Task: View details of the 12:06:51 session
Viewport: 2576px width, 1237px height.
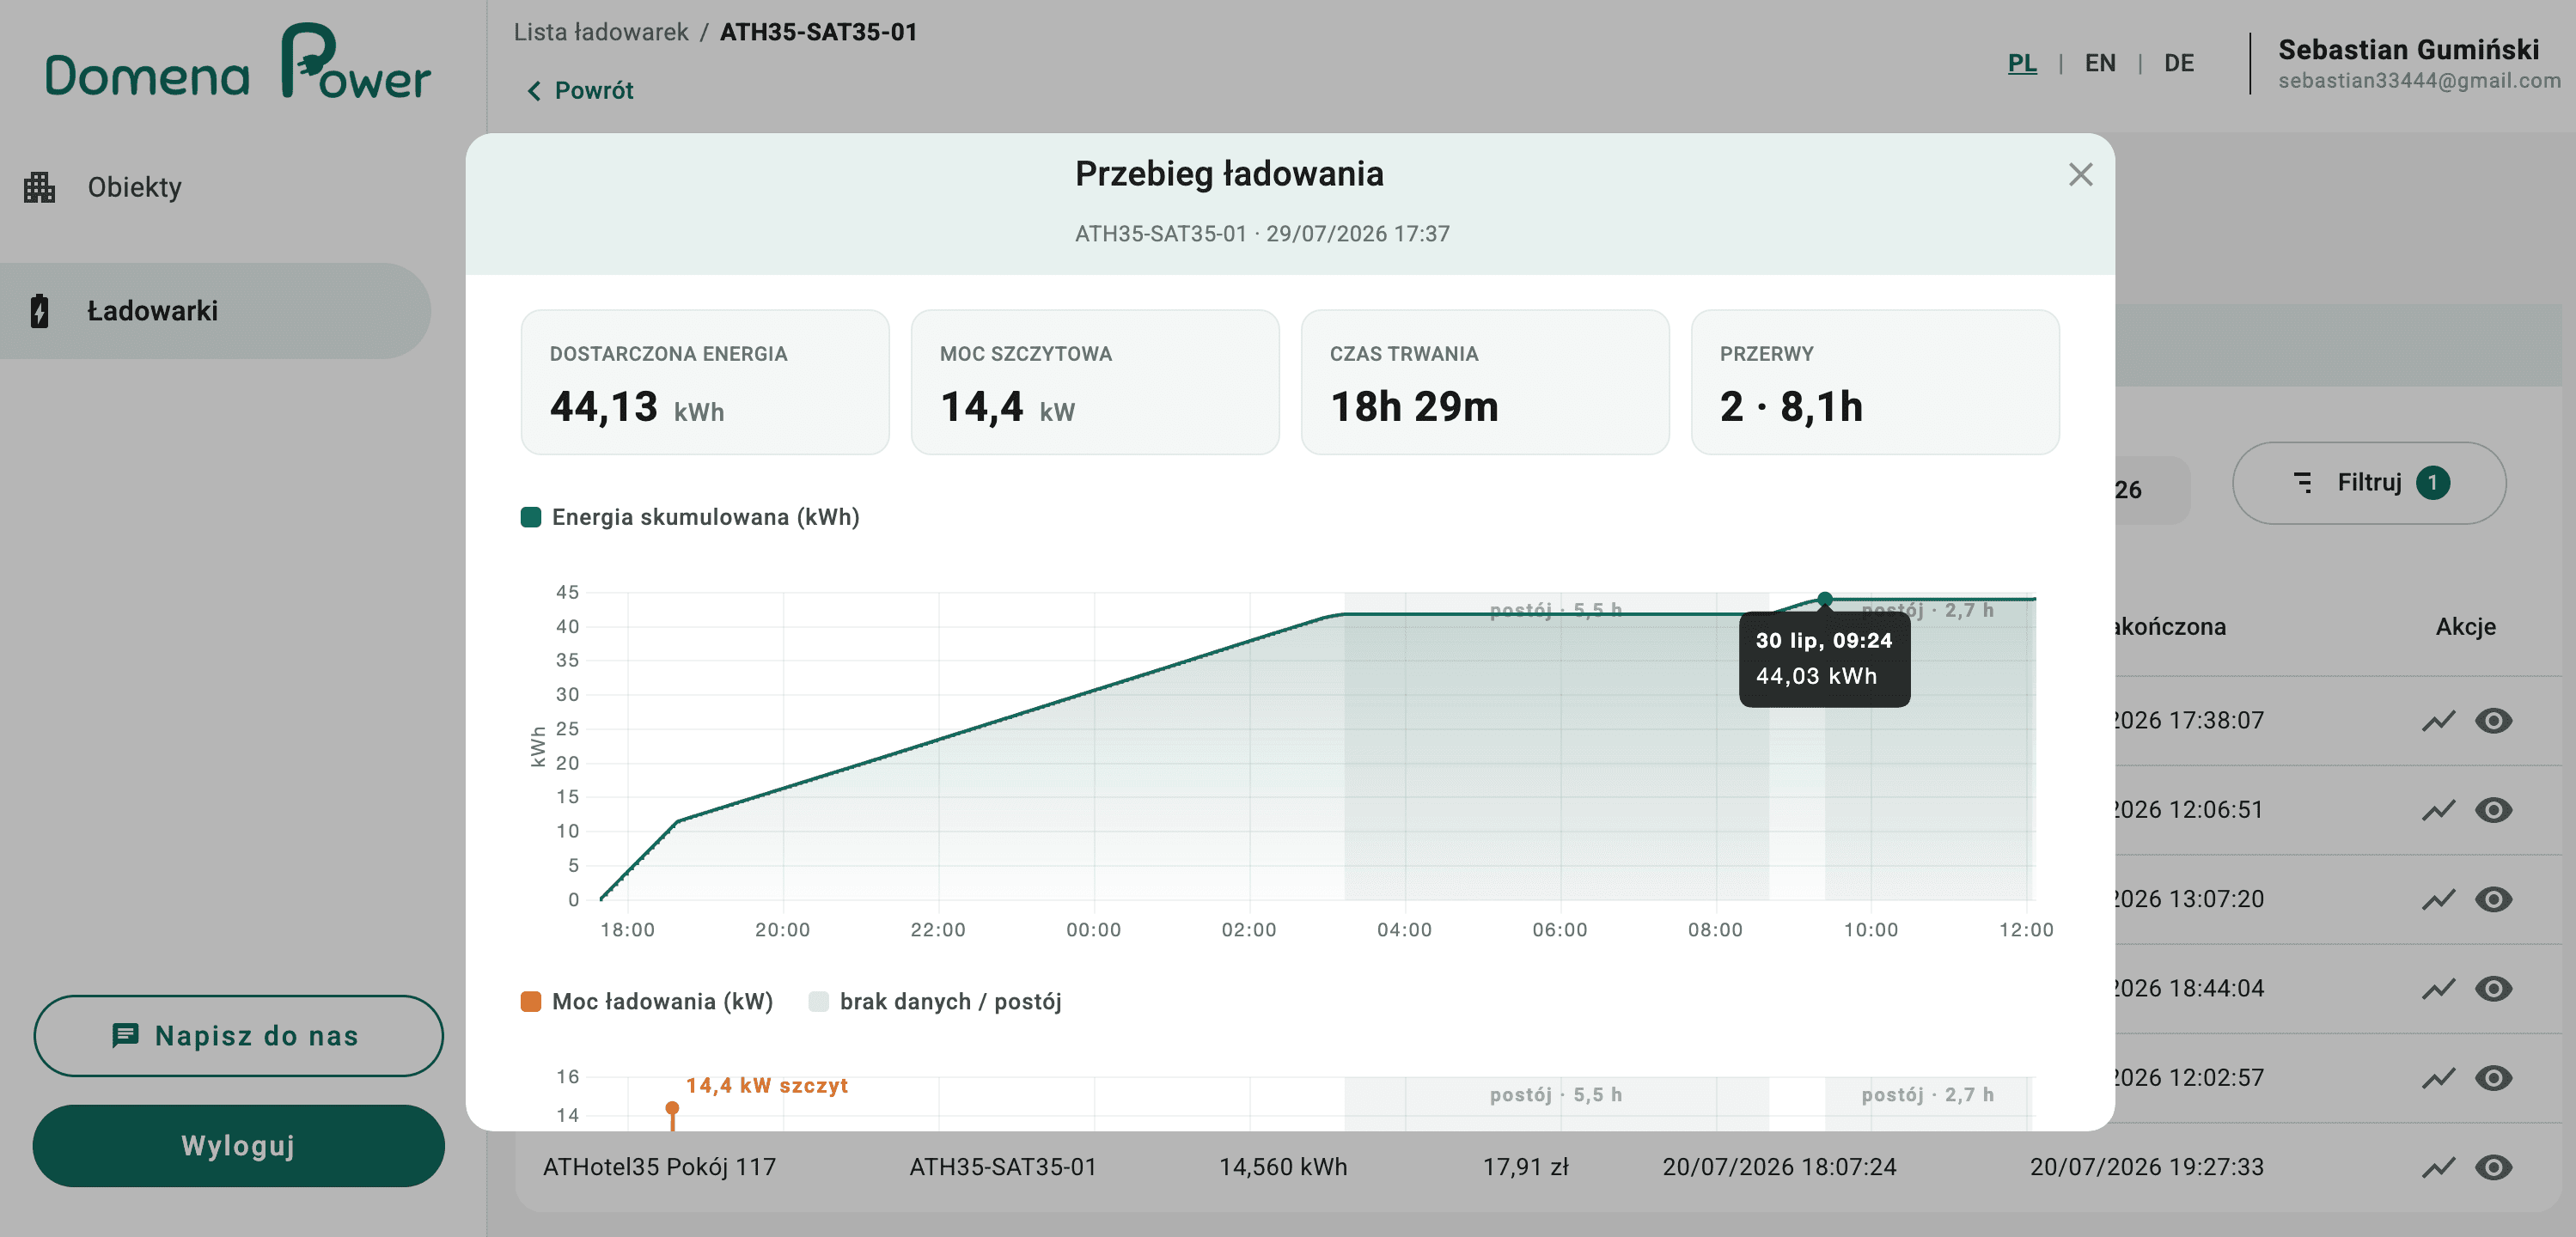Action: [x=2494, y=810]
